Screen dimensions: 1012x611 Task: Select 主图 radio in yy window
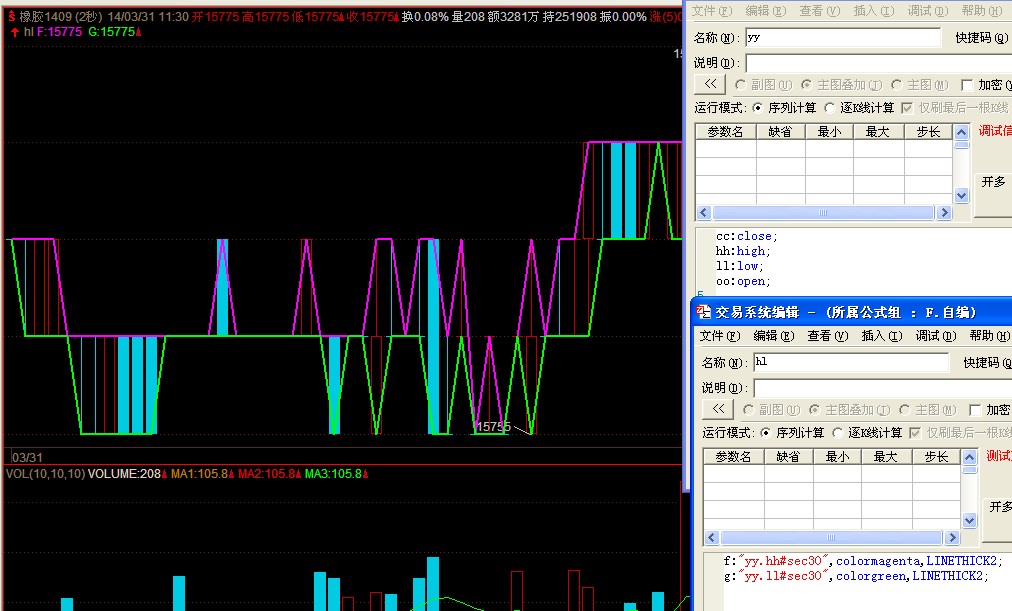(896, 85)
